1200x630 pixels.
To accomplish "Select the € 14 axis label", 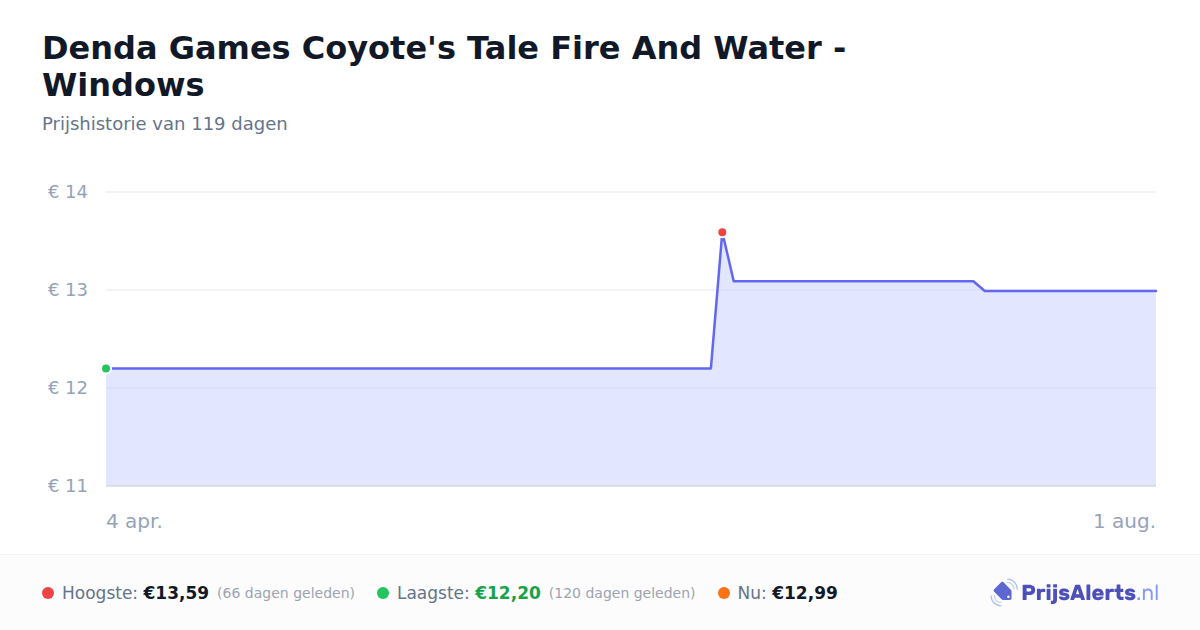I will (x=68, y=192).
